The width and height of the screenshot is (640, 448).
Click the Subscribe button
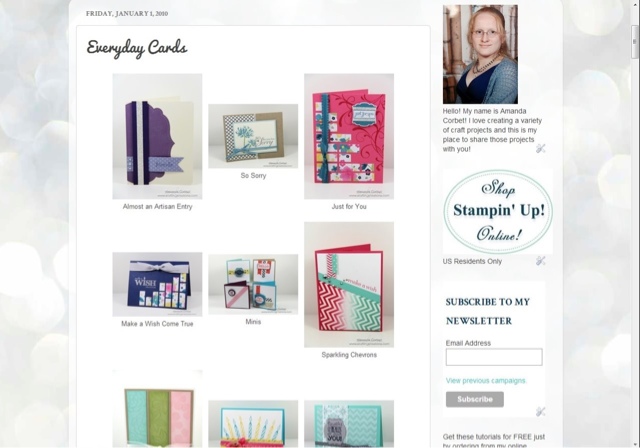coord(475,399)
